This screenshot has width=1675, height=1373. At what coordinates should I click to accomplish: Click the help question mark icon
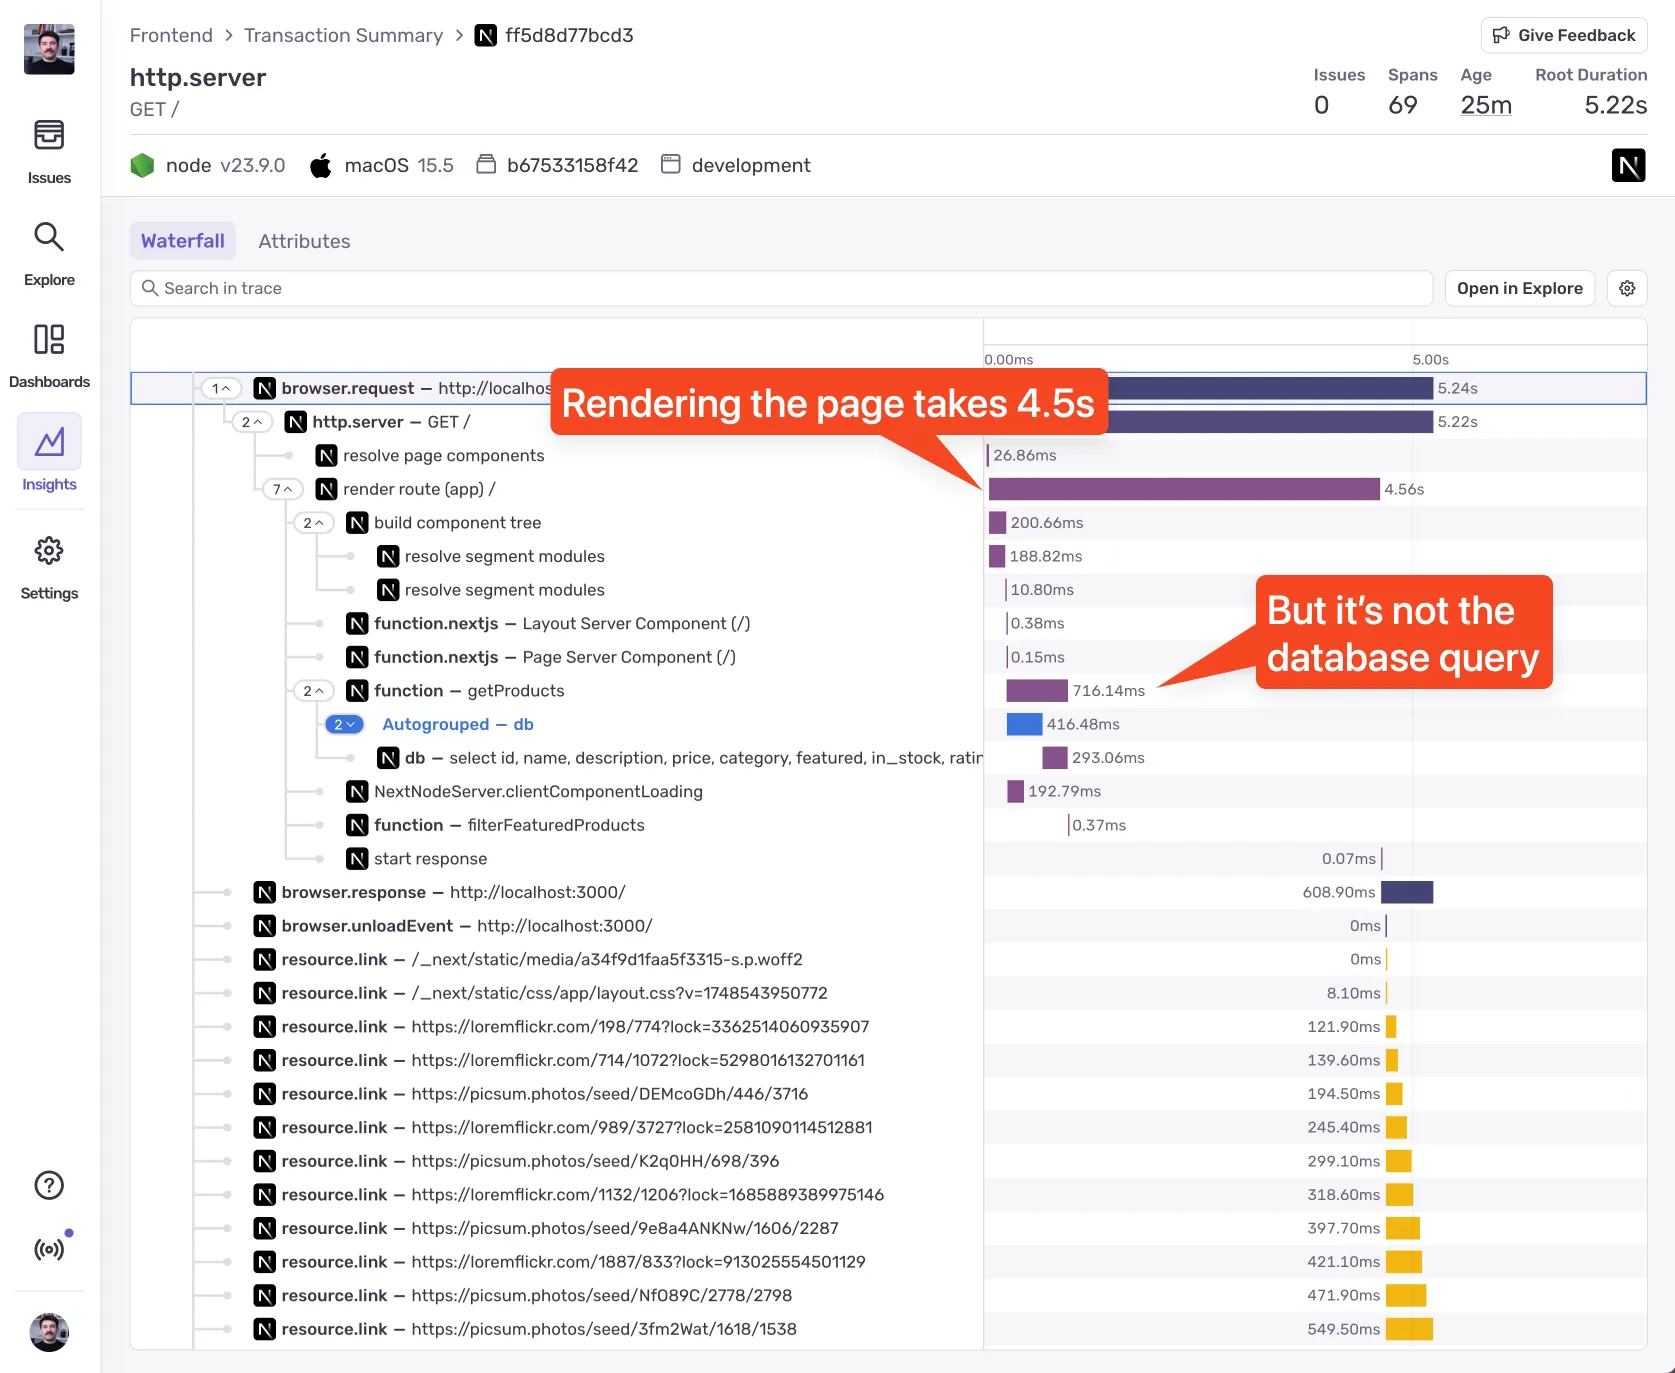(49, 1185)
